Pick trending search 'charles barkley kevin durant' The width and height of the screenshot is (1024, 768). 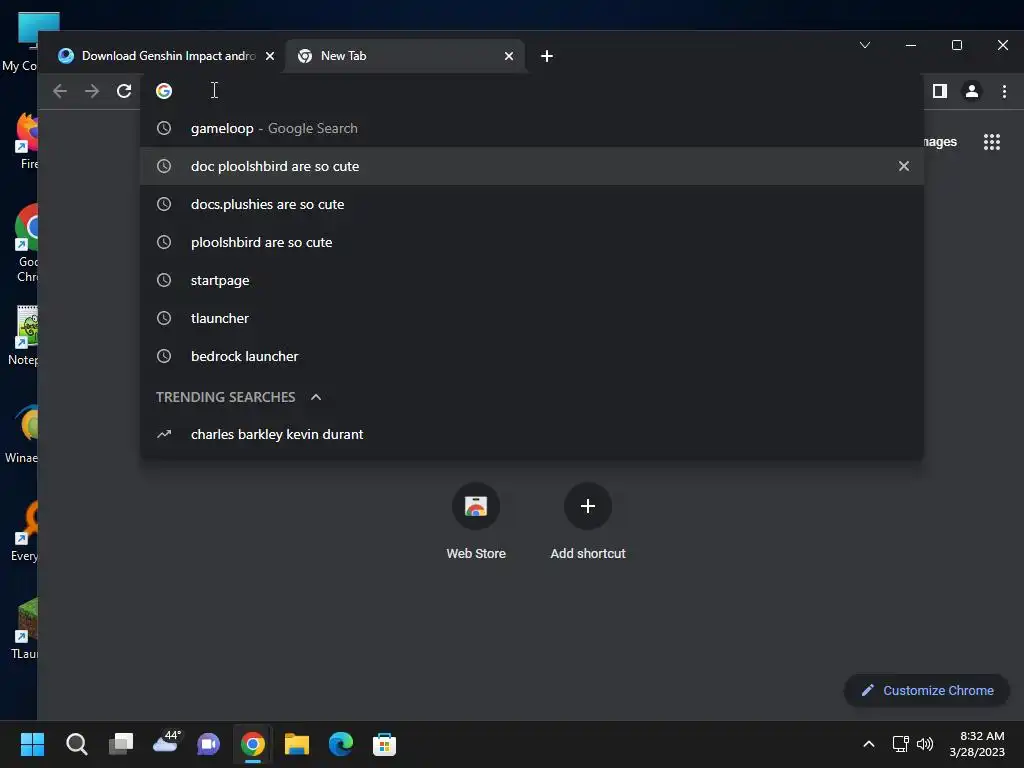point(532,434)
